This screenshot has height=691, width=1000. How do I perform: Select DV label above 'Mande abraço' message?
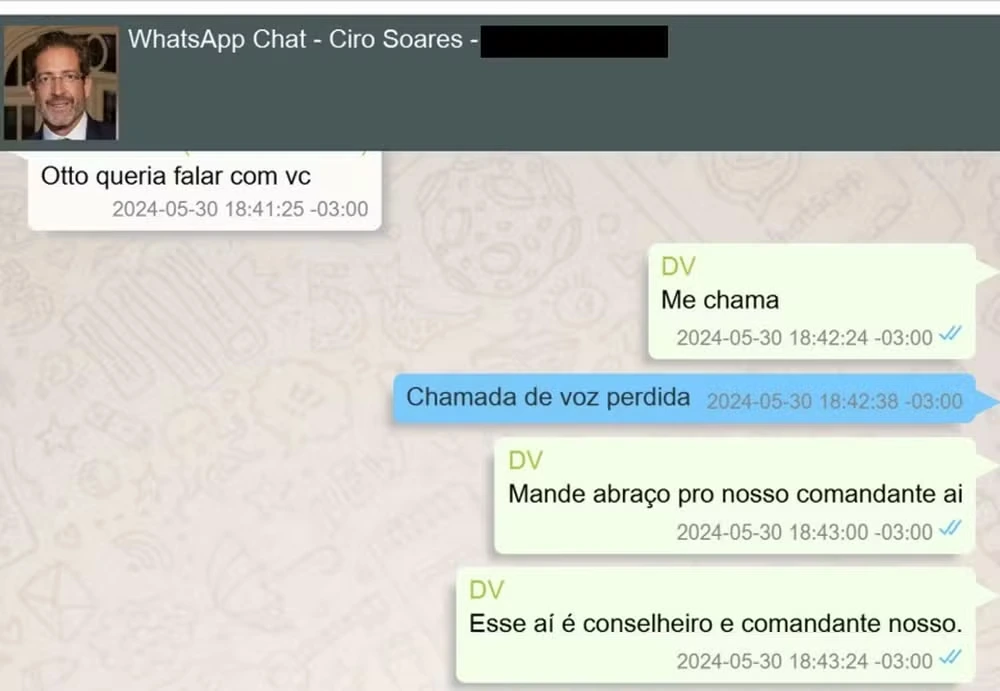(x=525, y=461)
